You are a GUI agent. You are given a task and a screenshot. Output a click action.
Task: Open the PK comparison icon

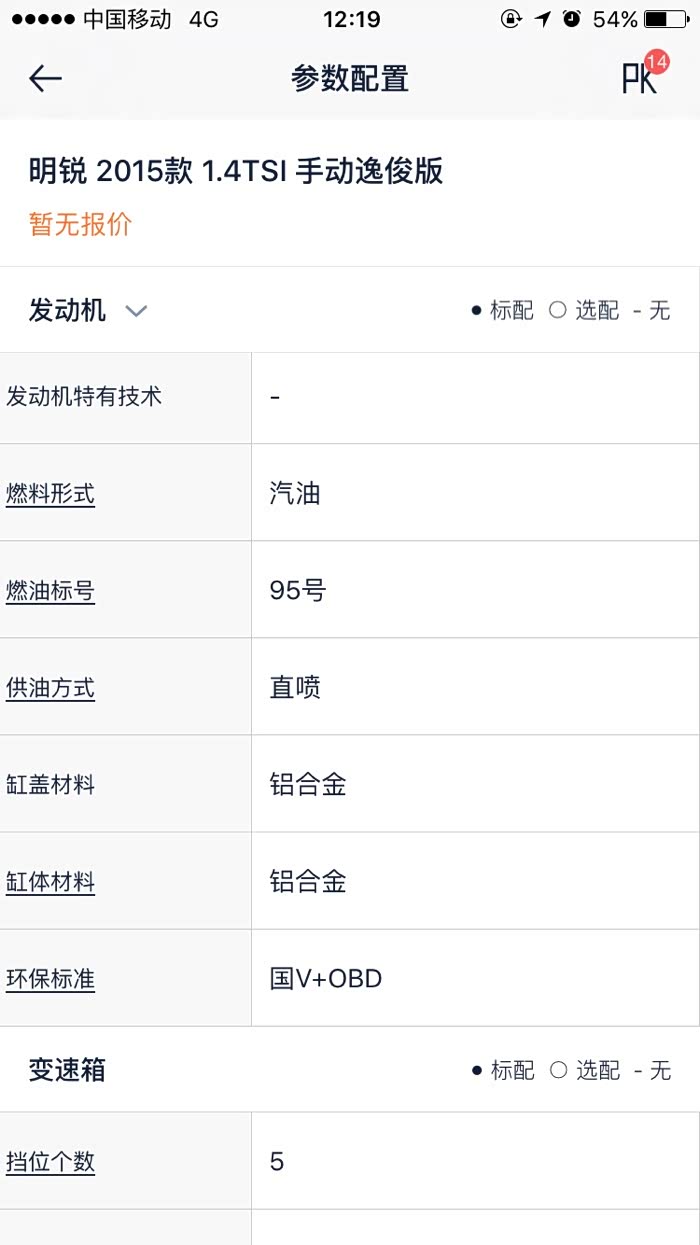point(638,81)
